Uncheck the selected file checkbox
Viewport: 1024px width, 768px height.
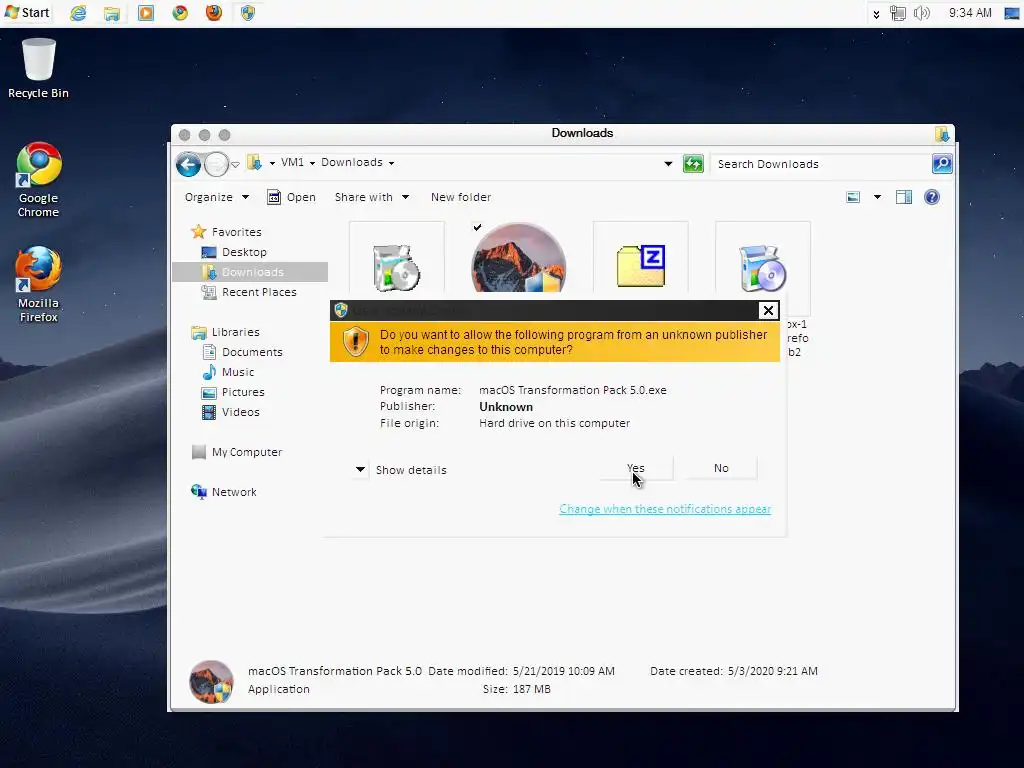(477, 227)
